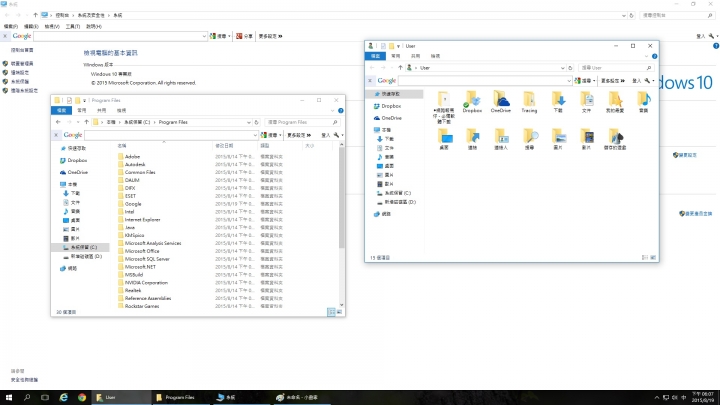Open recent locations dropdown in Program Files navigation

click(78, 122)
